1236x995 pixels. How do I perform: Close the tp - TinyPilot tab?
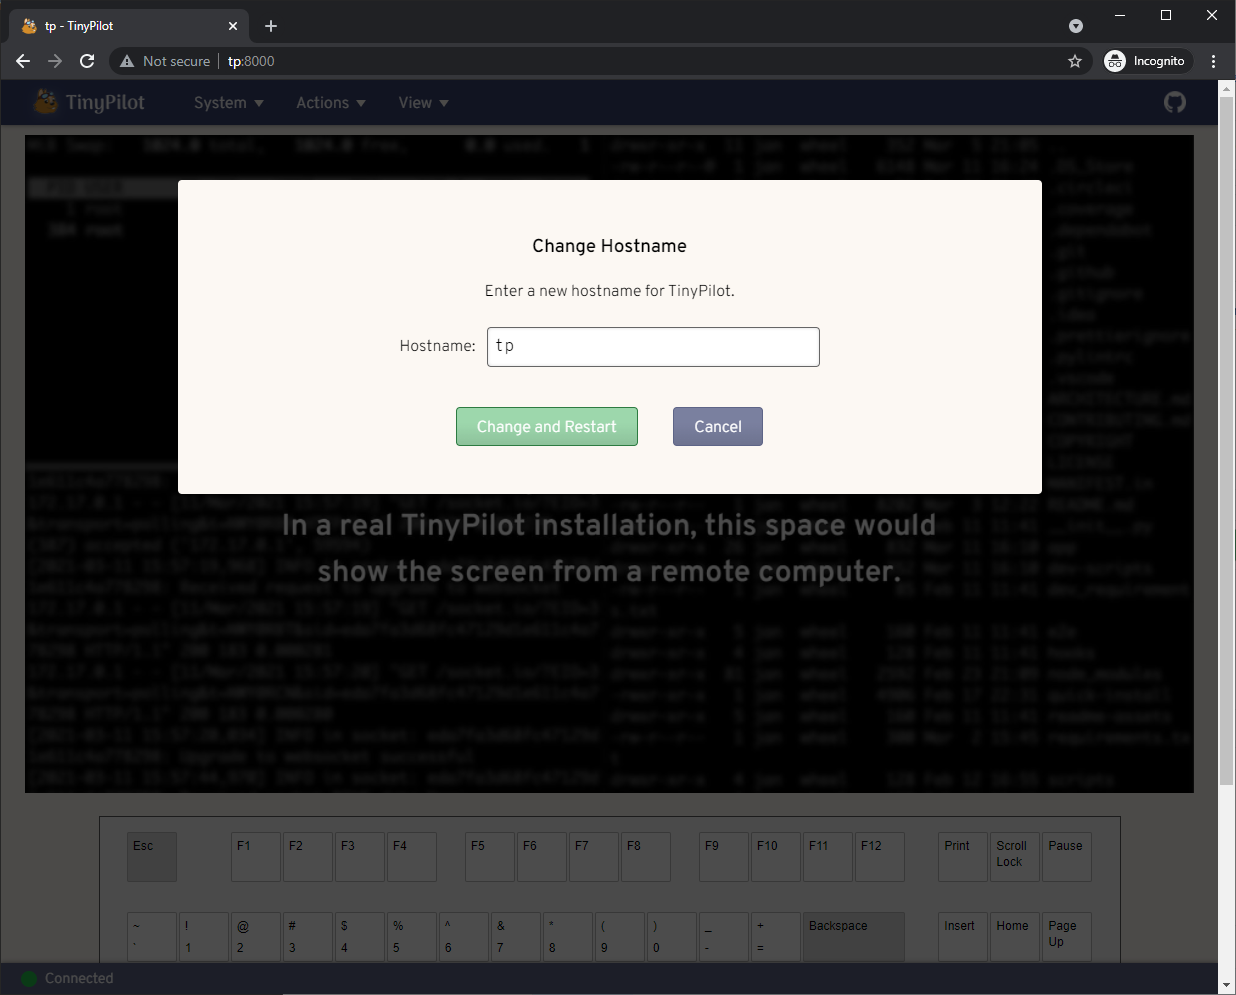233,26
